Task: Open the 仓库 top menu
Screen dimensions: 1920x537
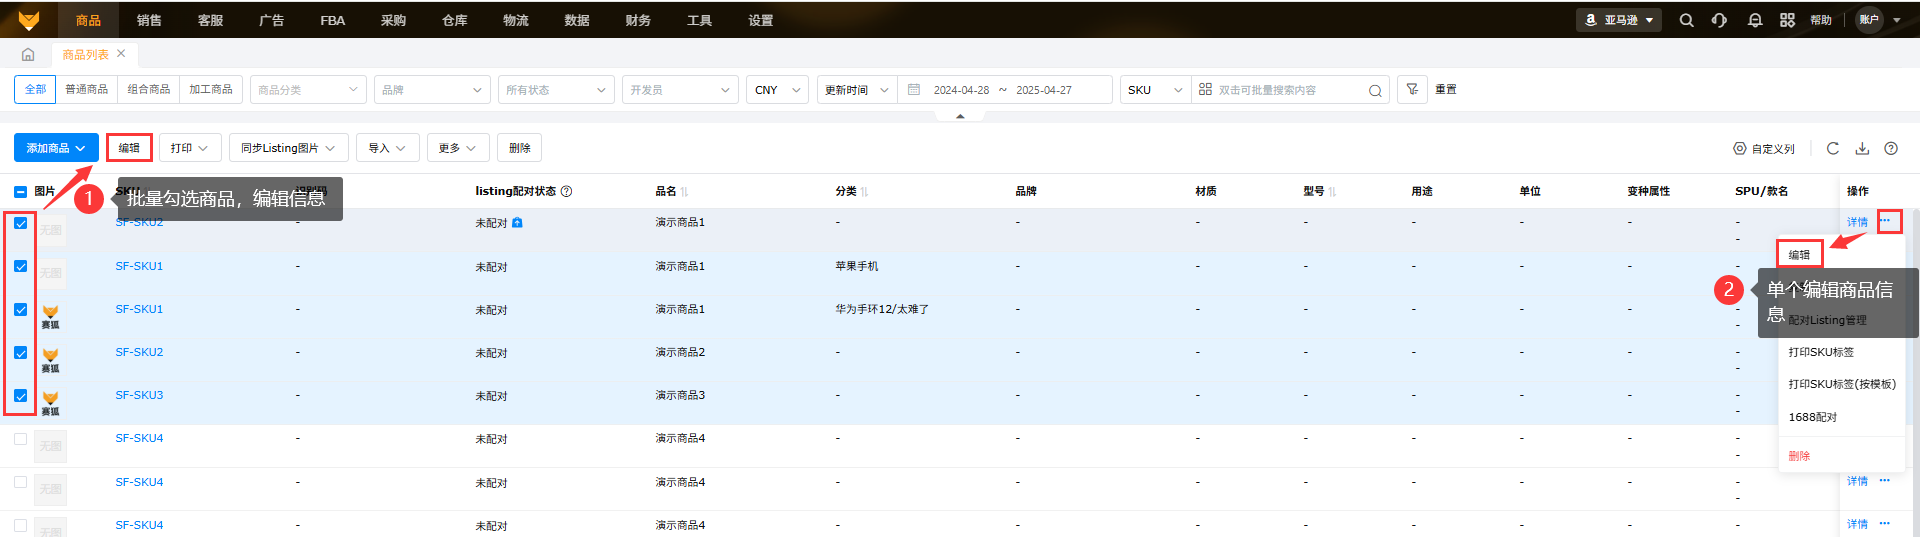Action: click(454, 20)
